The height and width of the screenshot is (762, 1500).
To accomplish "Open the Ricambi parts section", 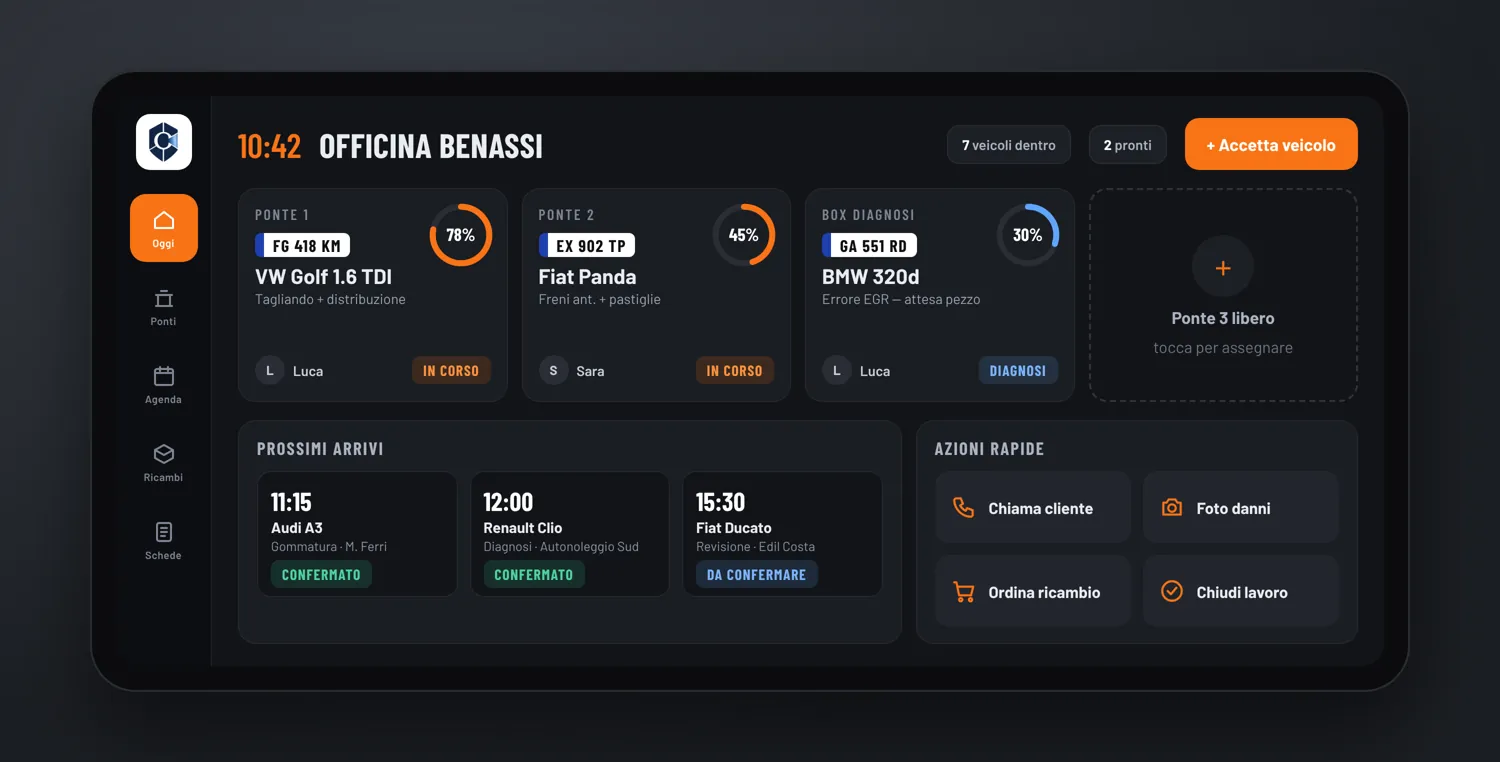I will 164,462.
